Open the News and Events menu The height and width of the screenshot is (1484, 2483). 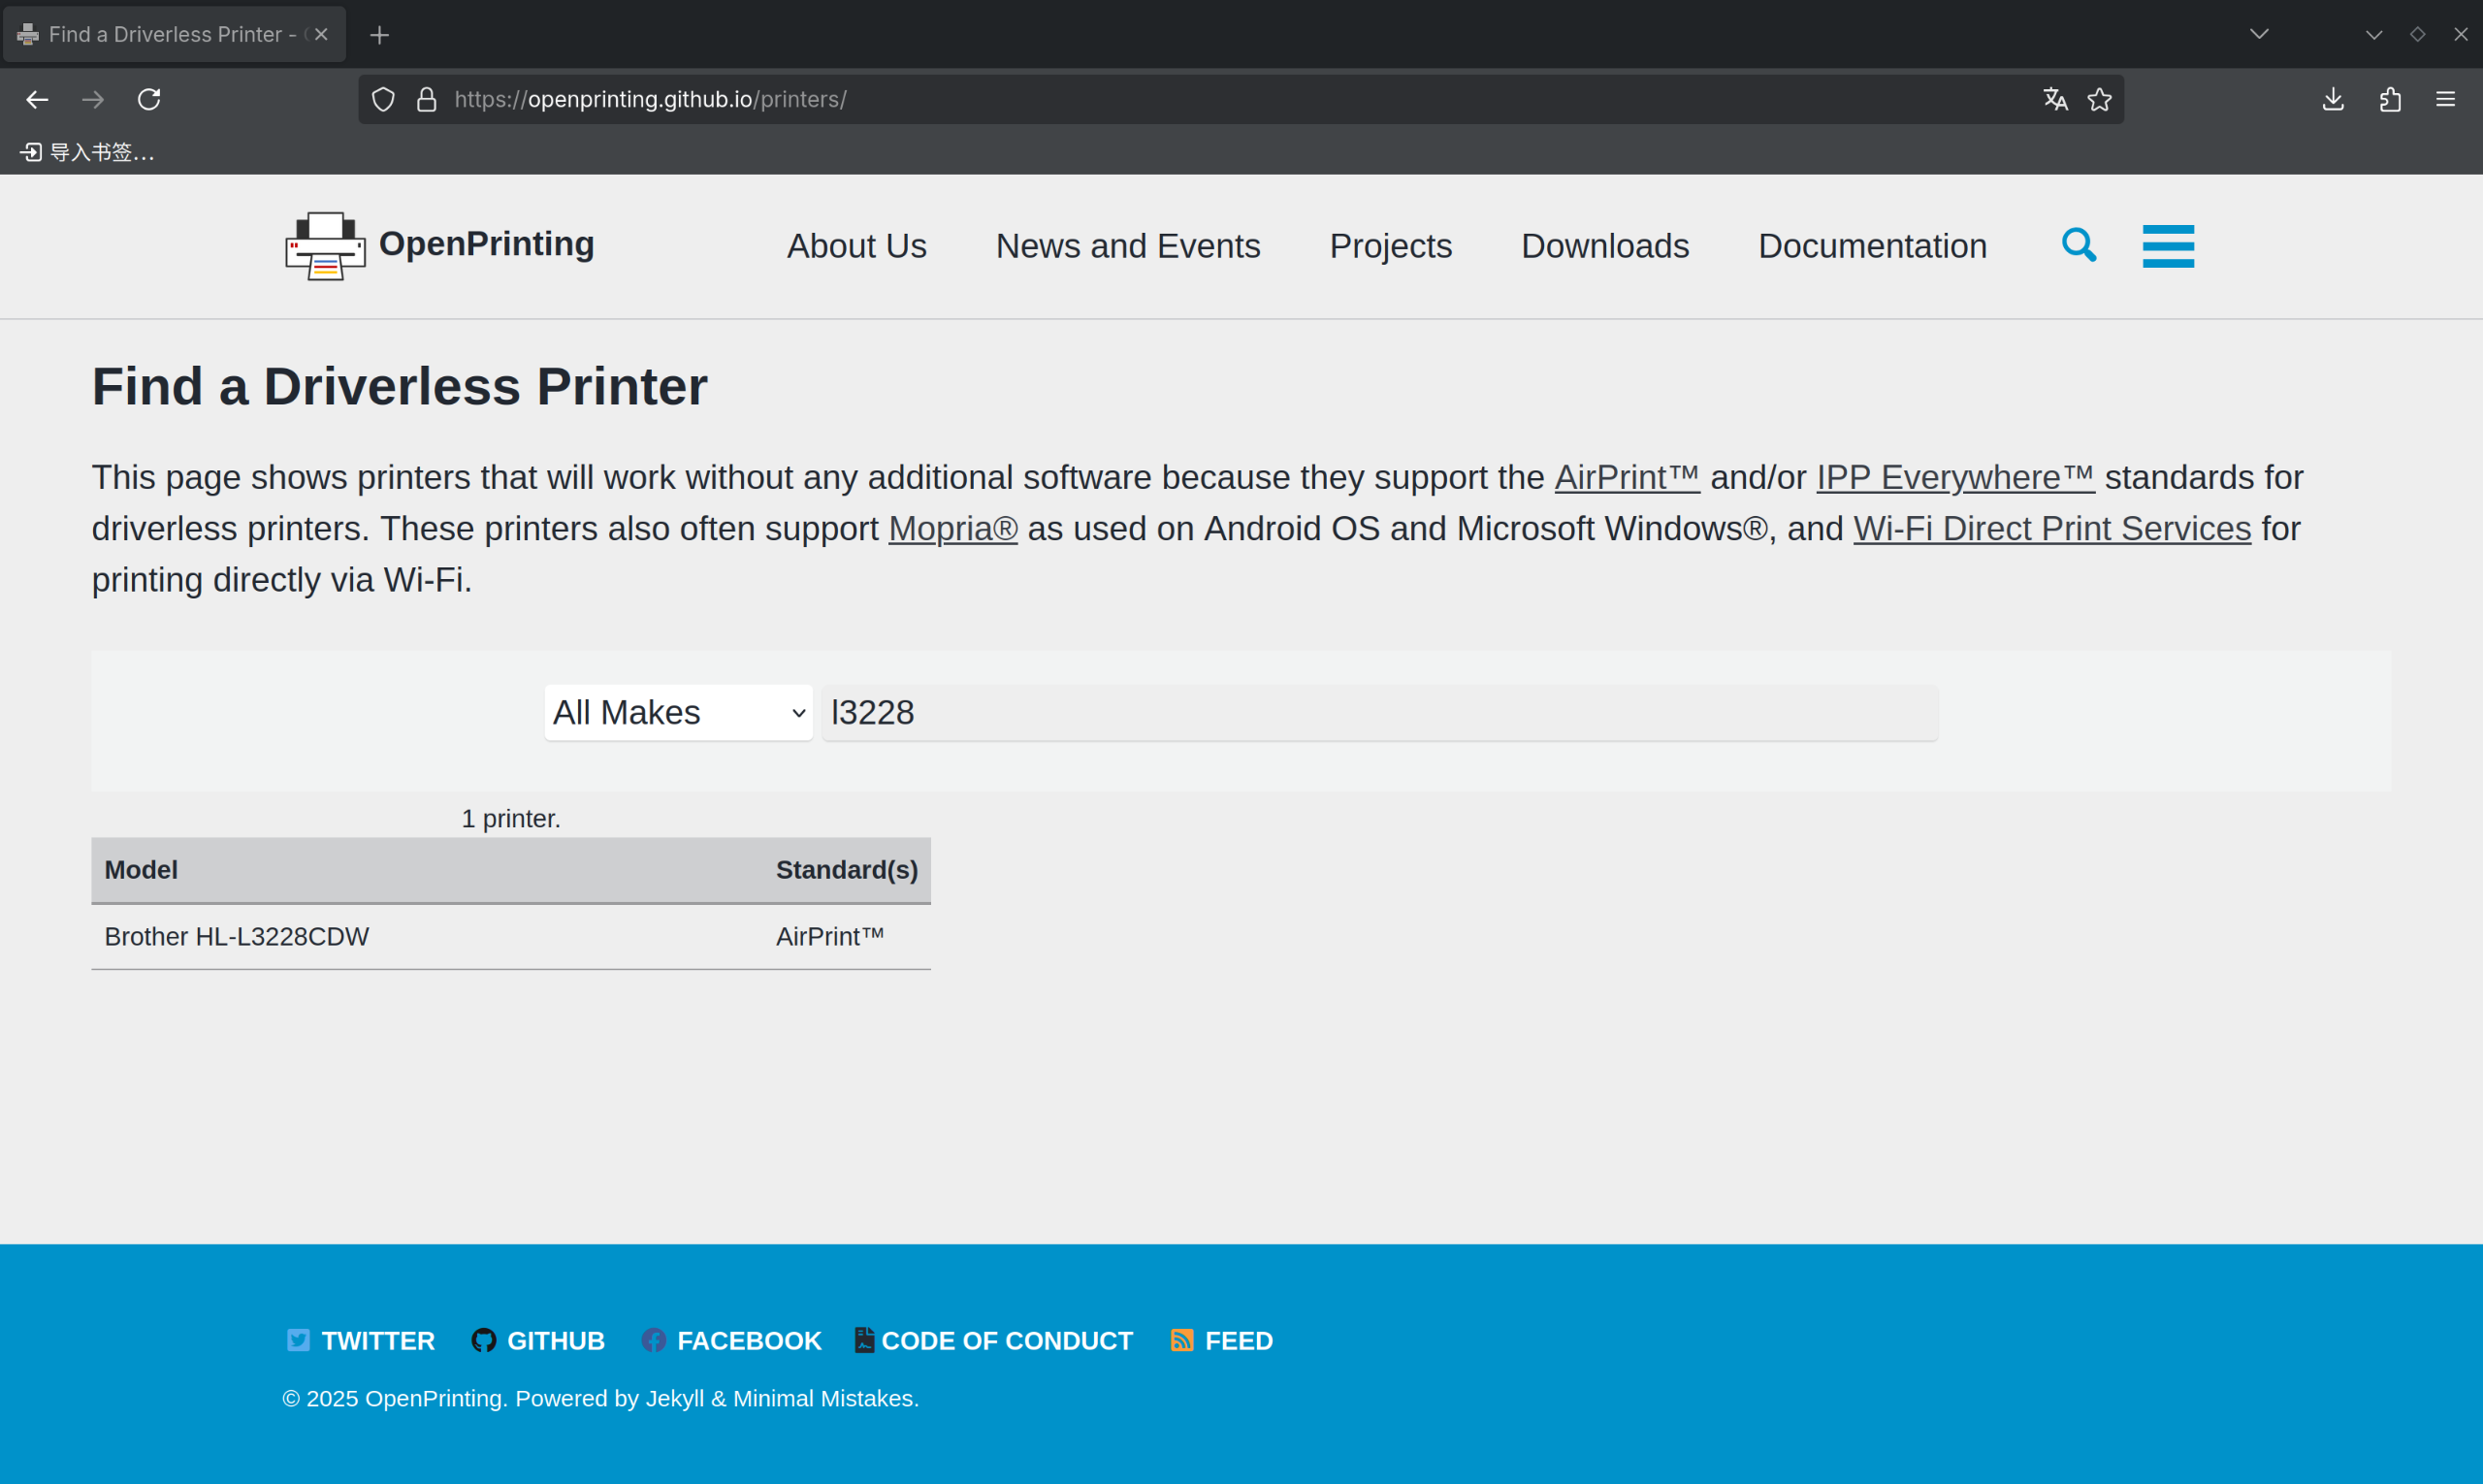click(1128, 246)
